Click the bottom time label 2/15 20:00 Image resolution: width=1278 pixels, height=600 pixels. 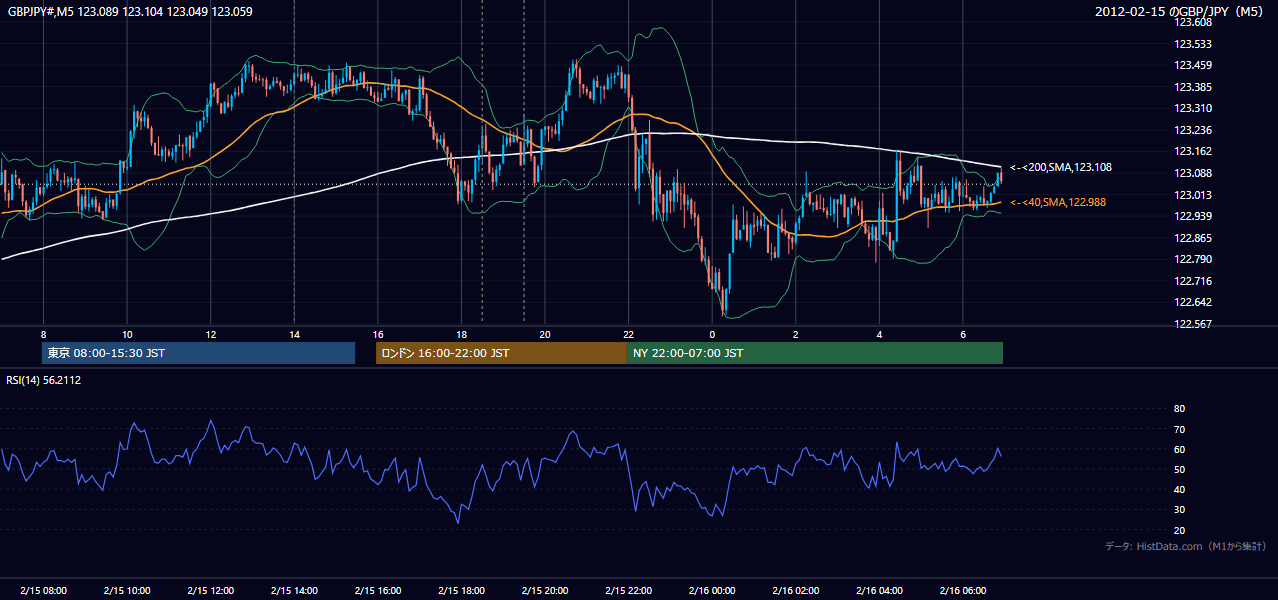(545, 590)
